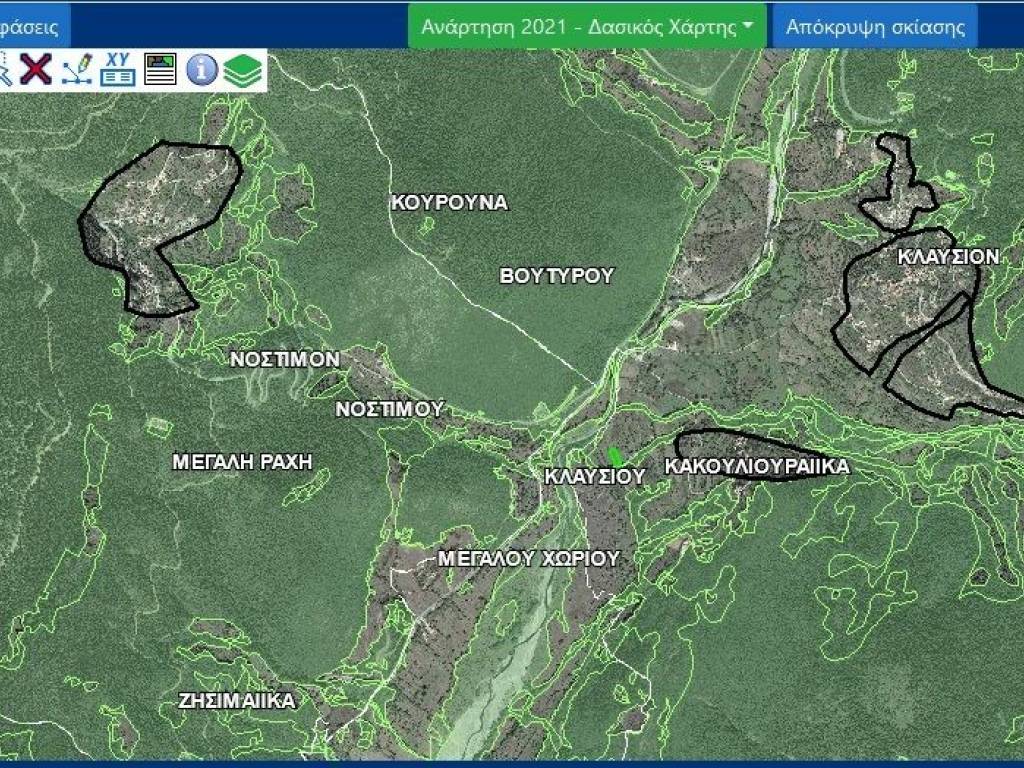Image resolution: width=1024 pixels, height=768 pixels.
Task: Toggle the Απόκρυψη σκίασης shading button
Action: click(x=875, y=27)
